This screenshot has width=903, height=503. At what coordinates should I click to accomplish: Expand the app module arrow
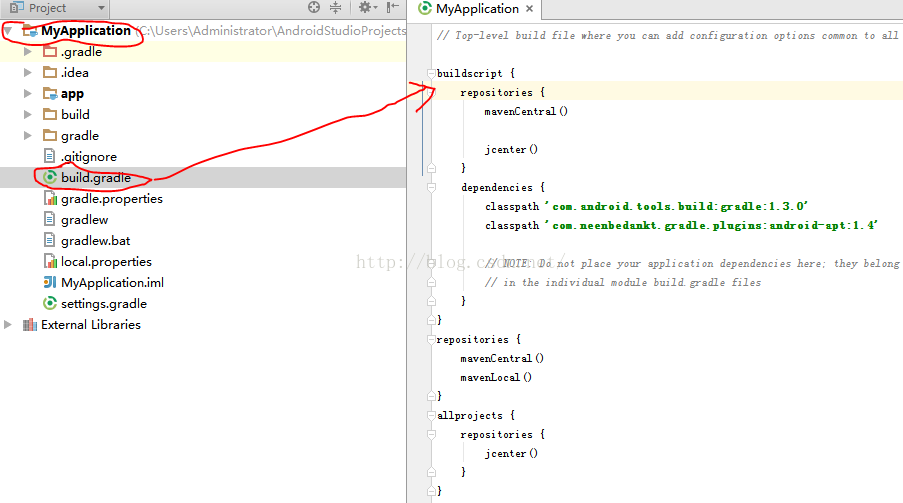(x=28, y=93)
